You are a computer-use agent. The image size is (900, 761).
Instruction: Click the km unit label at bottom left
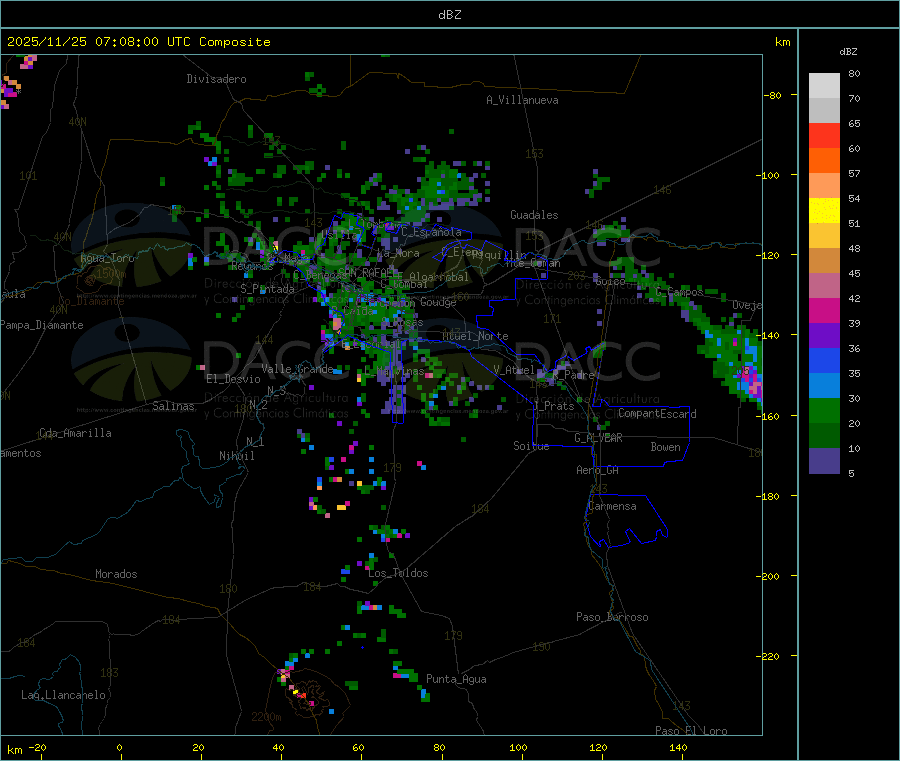click(x=14, y=750)
